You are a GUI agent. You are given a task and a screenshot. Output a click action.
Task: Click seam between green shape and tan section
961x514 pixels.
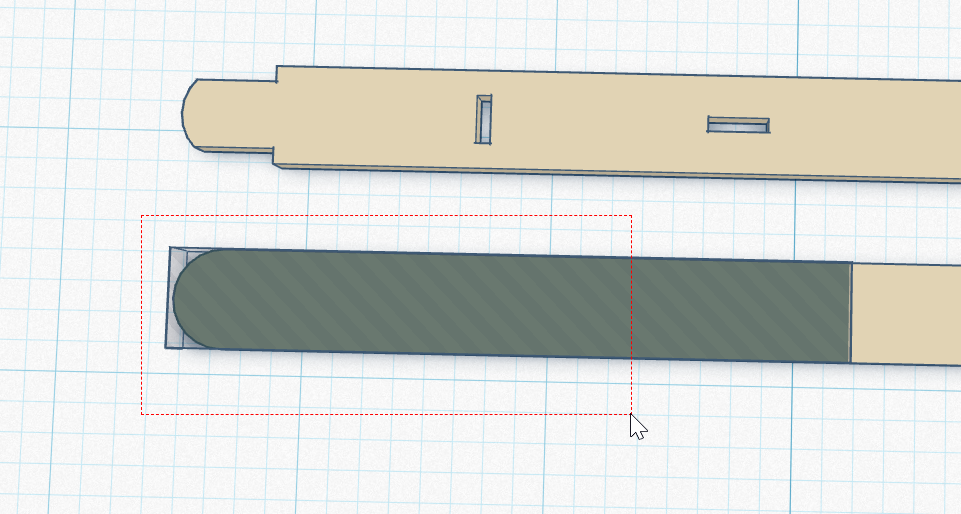[x=850, y=313]
